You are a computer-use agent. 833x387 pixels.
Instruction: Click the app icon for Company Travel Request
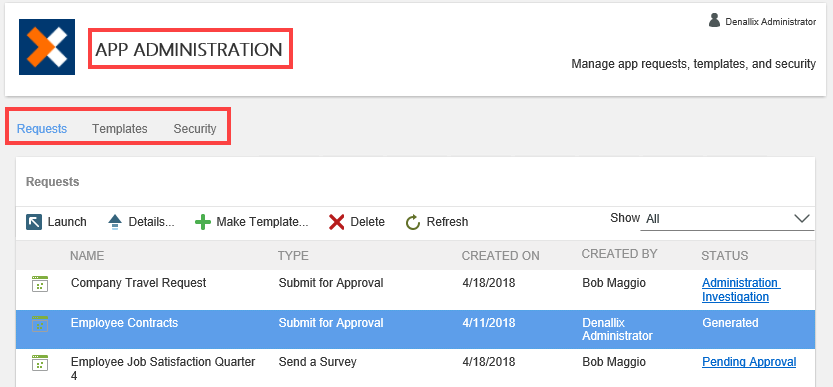click(x=40, y=284)
